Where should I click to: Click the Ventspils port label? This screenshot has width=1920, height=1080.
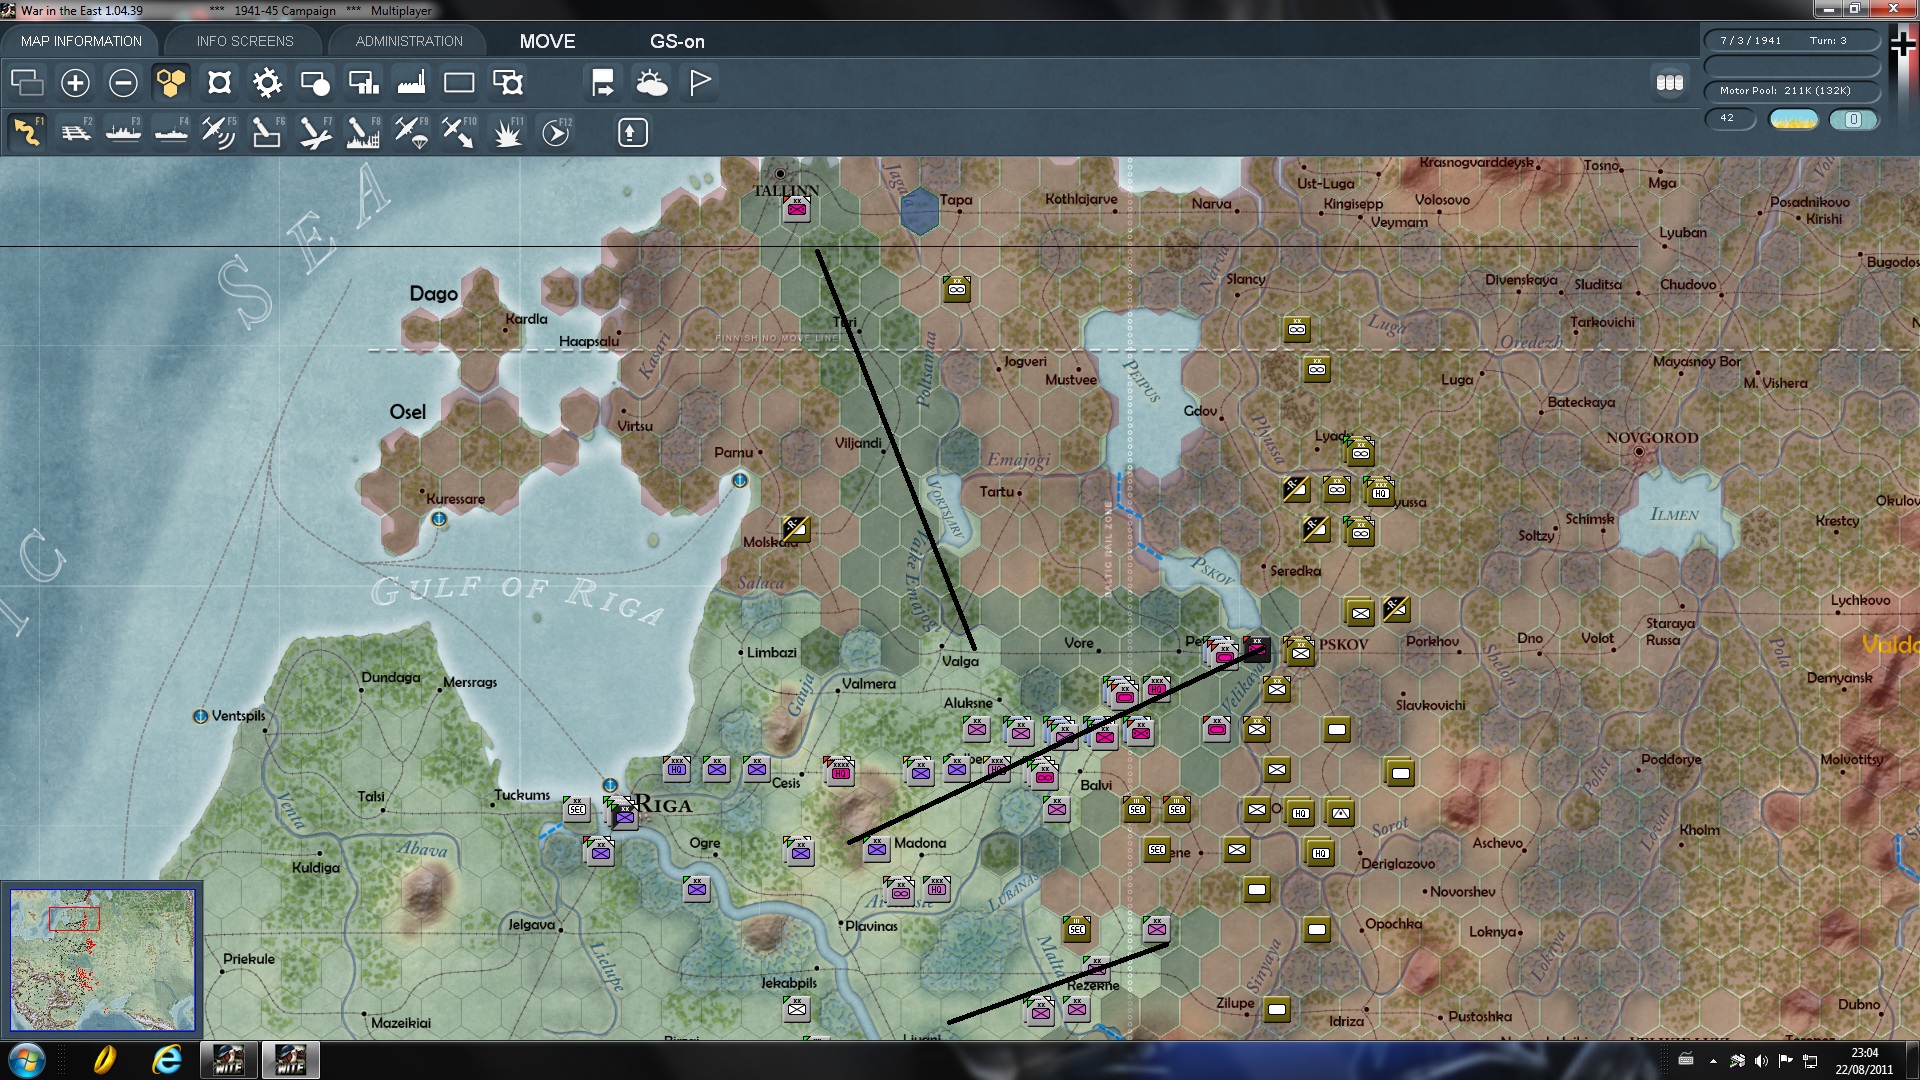[238, 716]
